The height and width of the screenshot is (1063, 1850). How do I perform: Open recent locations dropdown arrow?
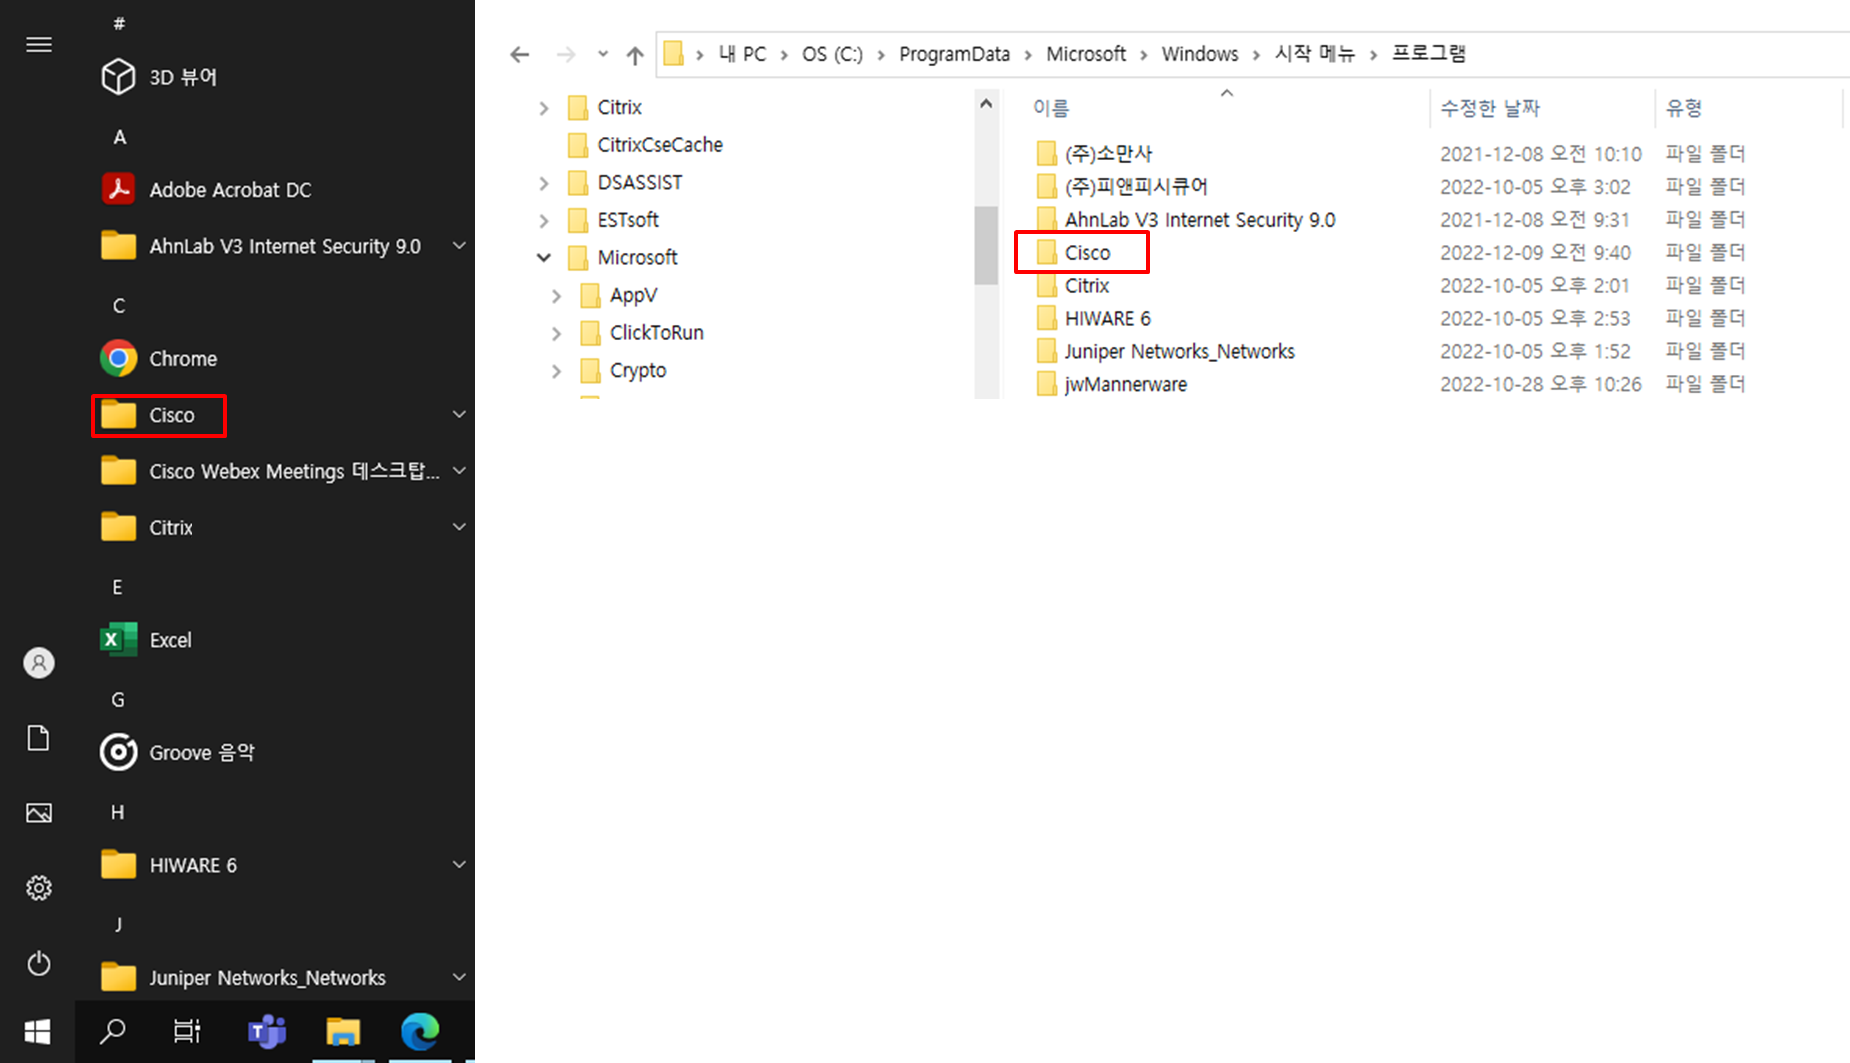603,54
